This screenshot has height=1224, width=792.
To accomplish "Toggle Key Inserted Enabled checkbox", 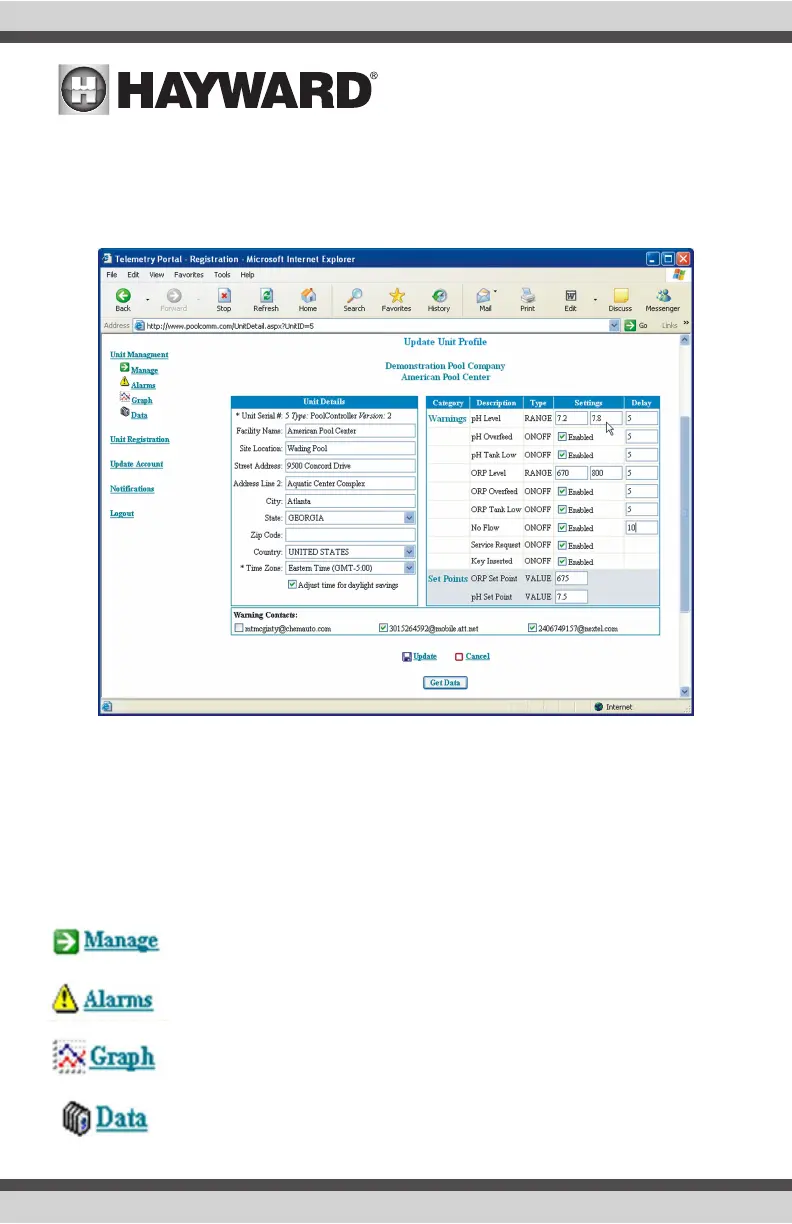I will pyautogui.click(x=562, y=562).
